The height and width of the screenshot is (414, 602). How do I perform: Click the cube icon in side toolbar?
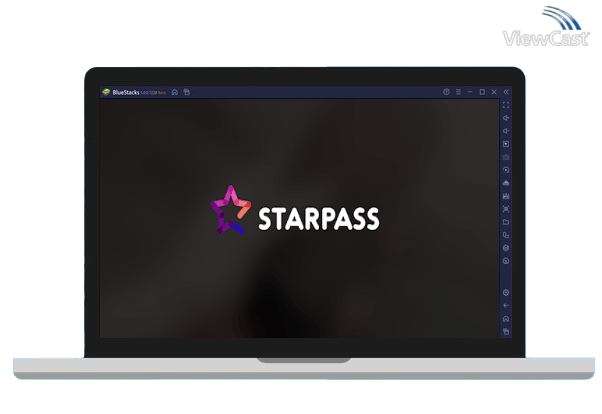506,248
